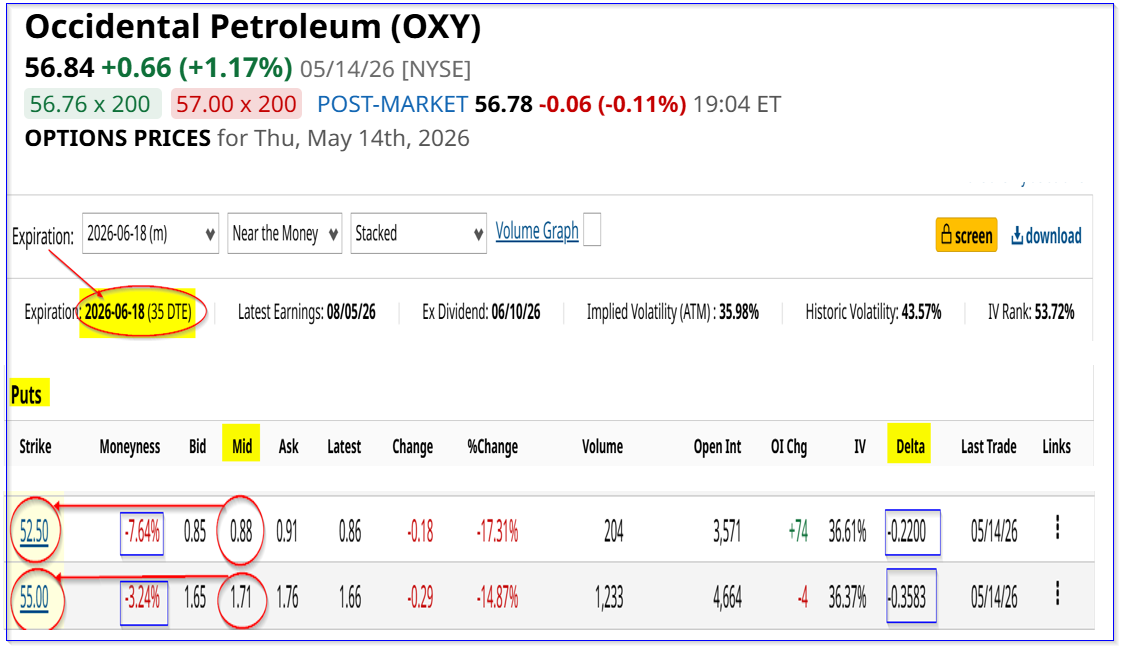Sort by the Open Int column header

[x=717, y=446]
